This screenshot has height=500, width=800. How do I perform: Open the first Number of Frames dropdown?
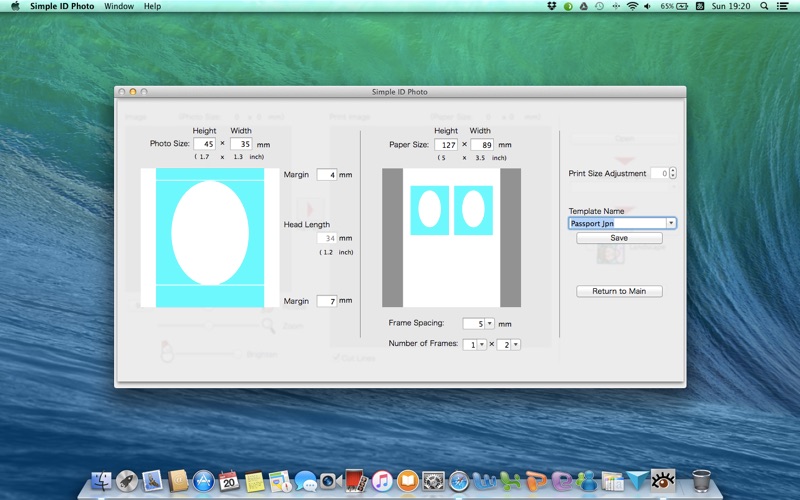[x=481, y=344]
